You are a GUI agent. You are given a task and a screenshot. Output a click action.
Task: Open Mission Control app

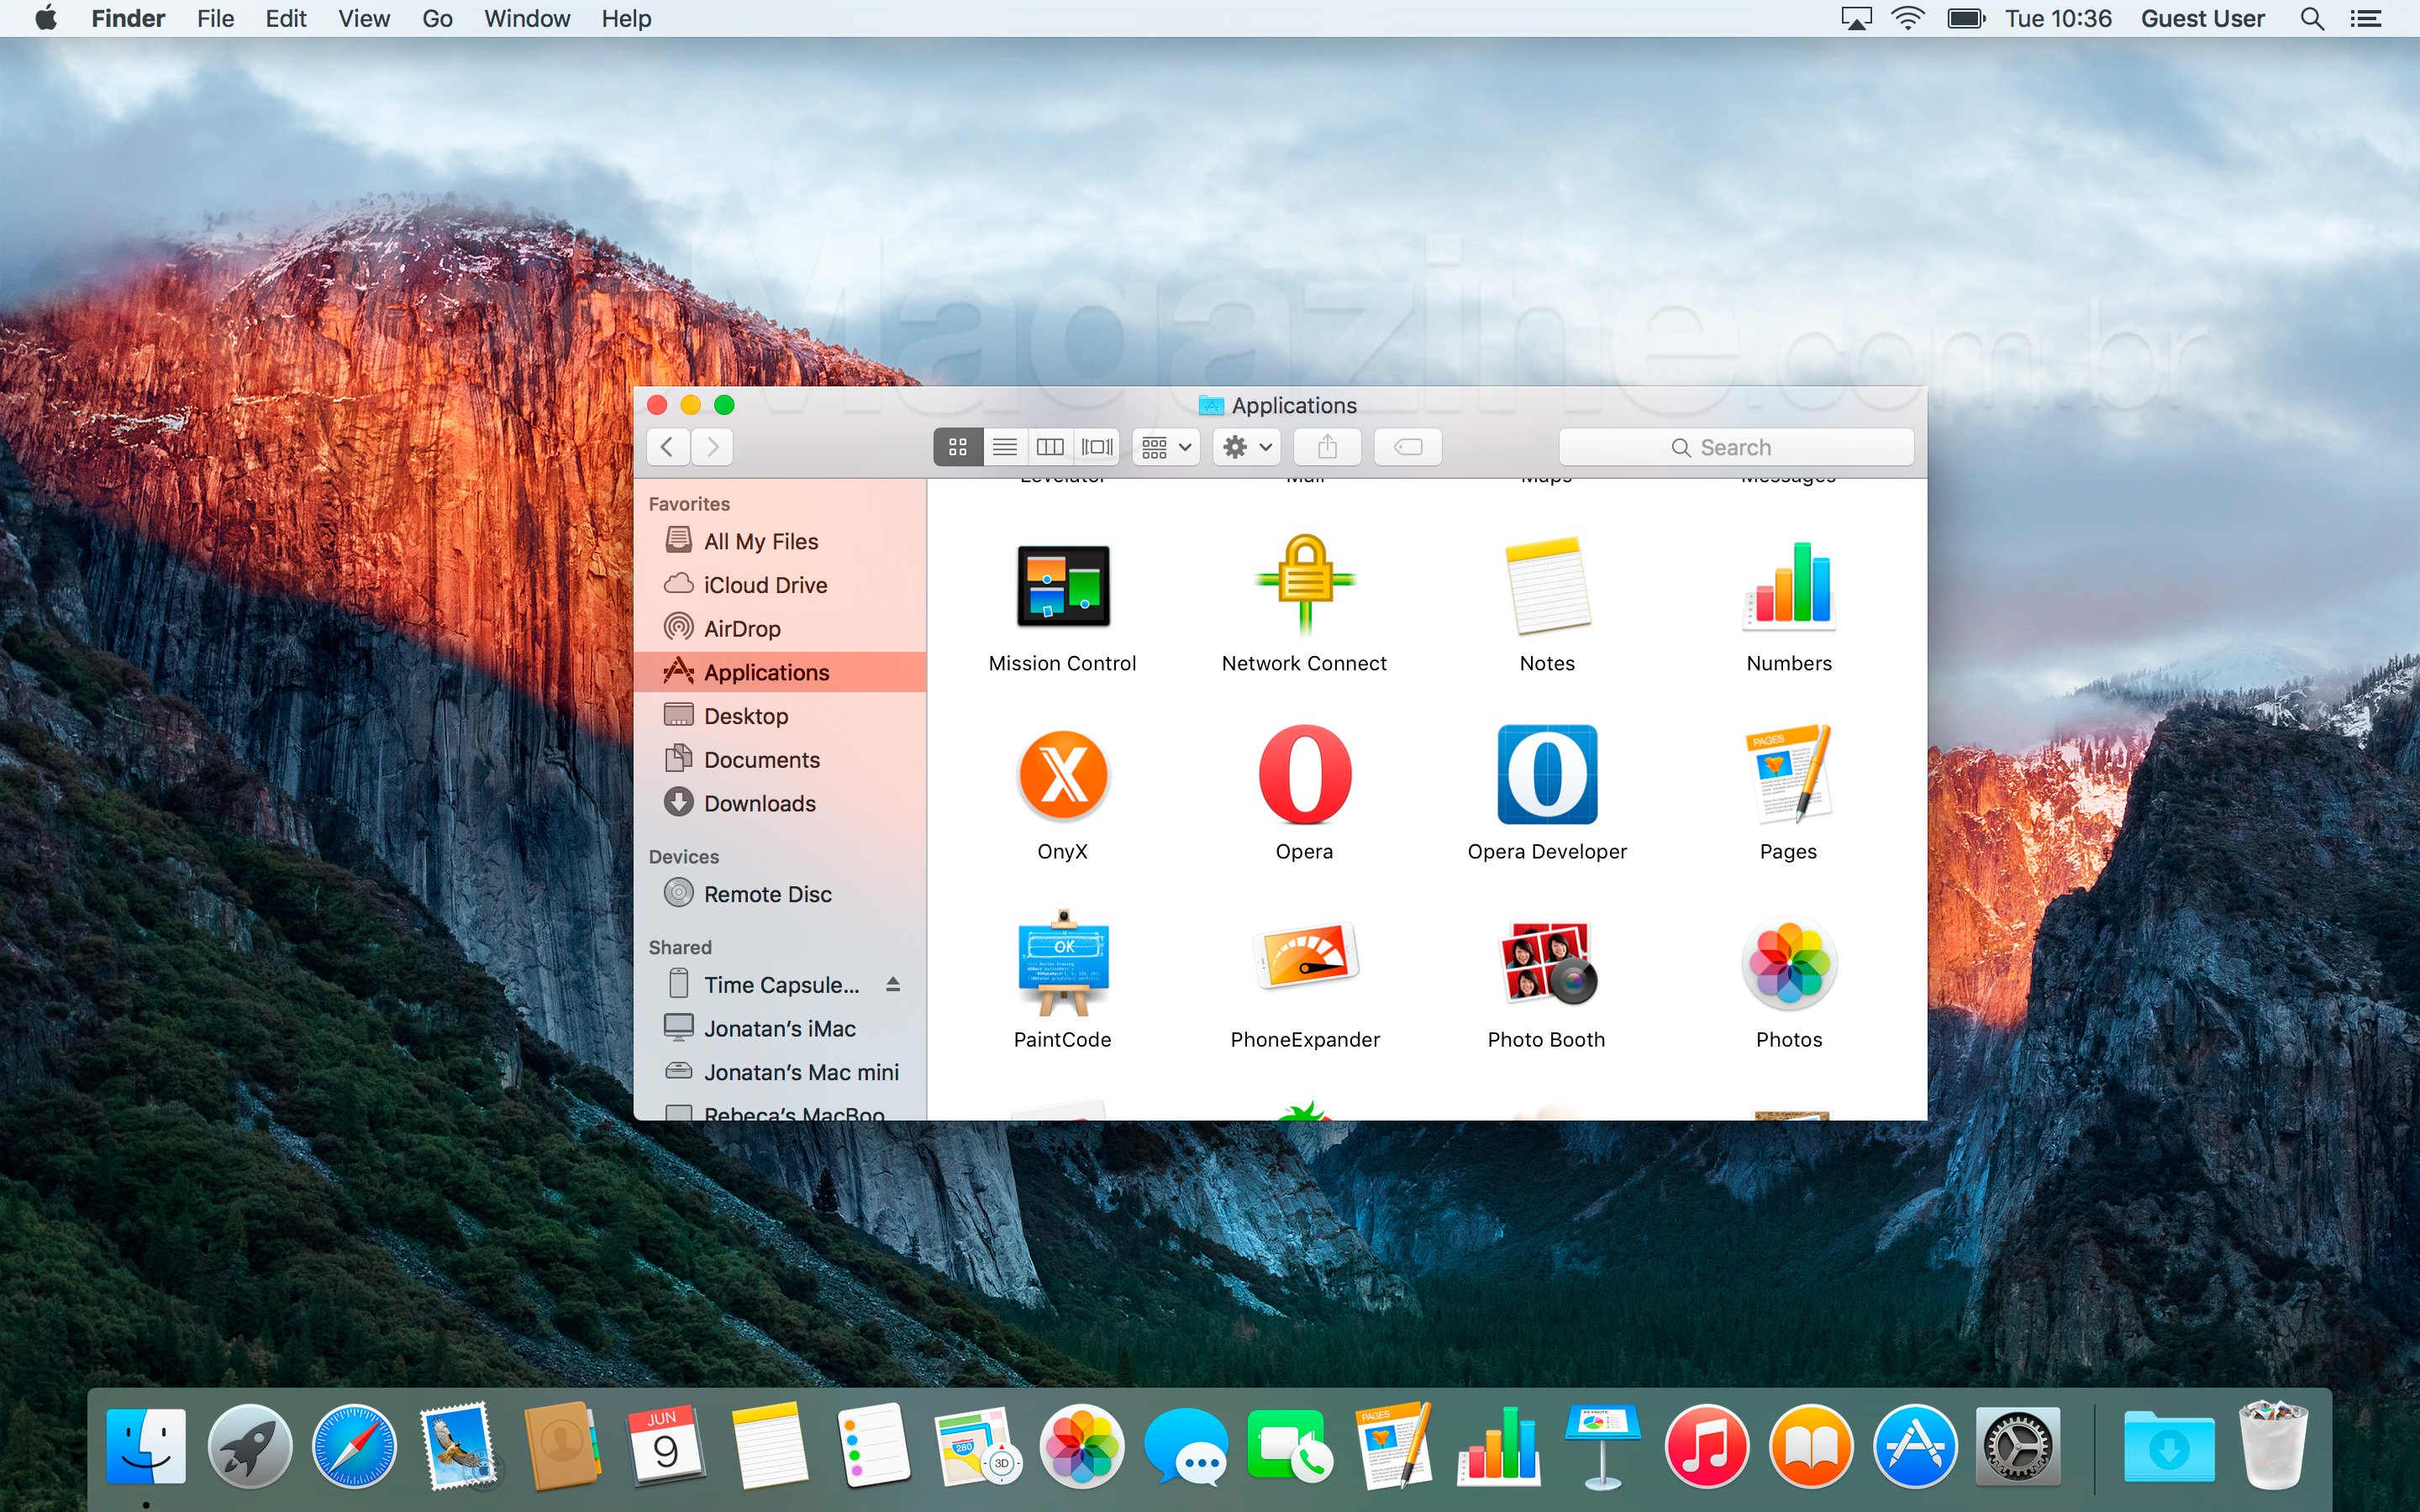click(x=1060, y=587)
